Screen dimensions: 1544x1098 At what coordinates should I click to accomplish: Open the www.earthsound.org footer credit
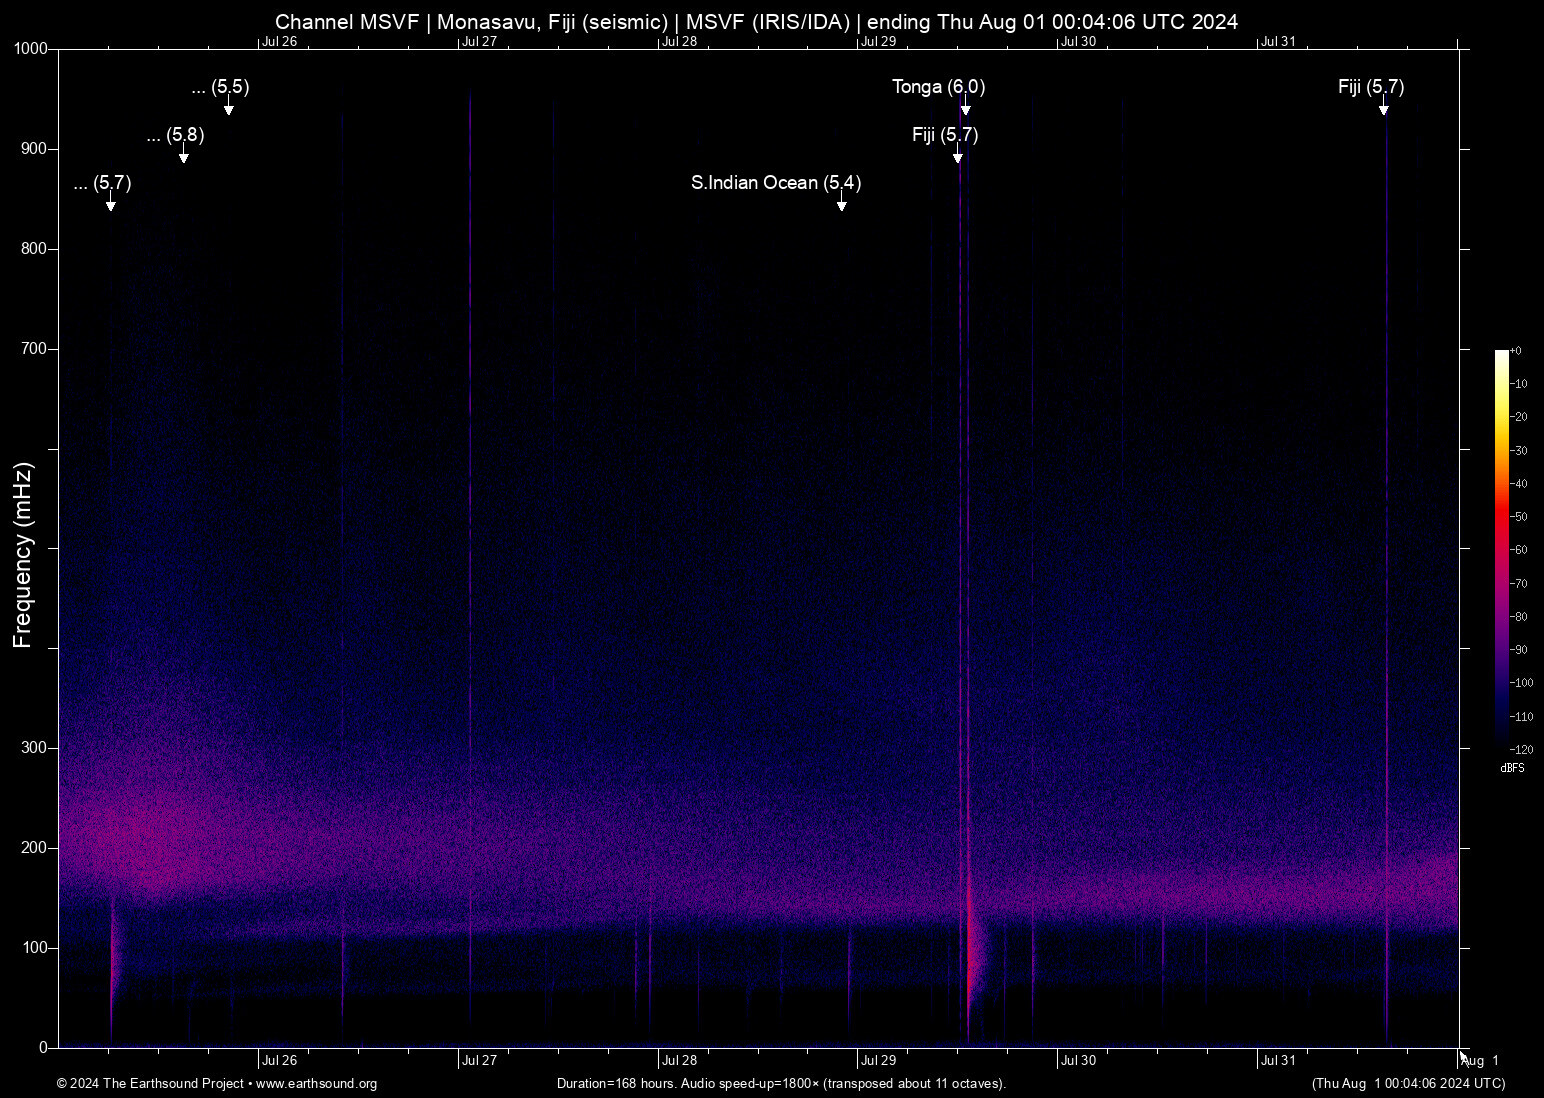(317, 1084)
